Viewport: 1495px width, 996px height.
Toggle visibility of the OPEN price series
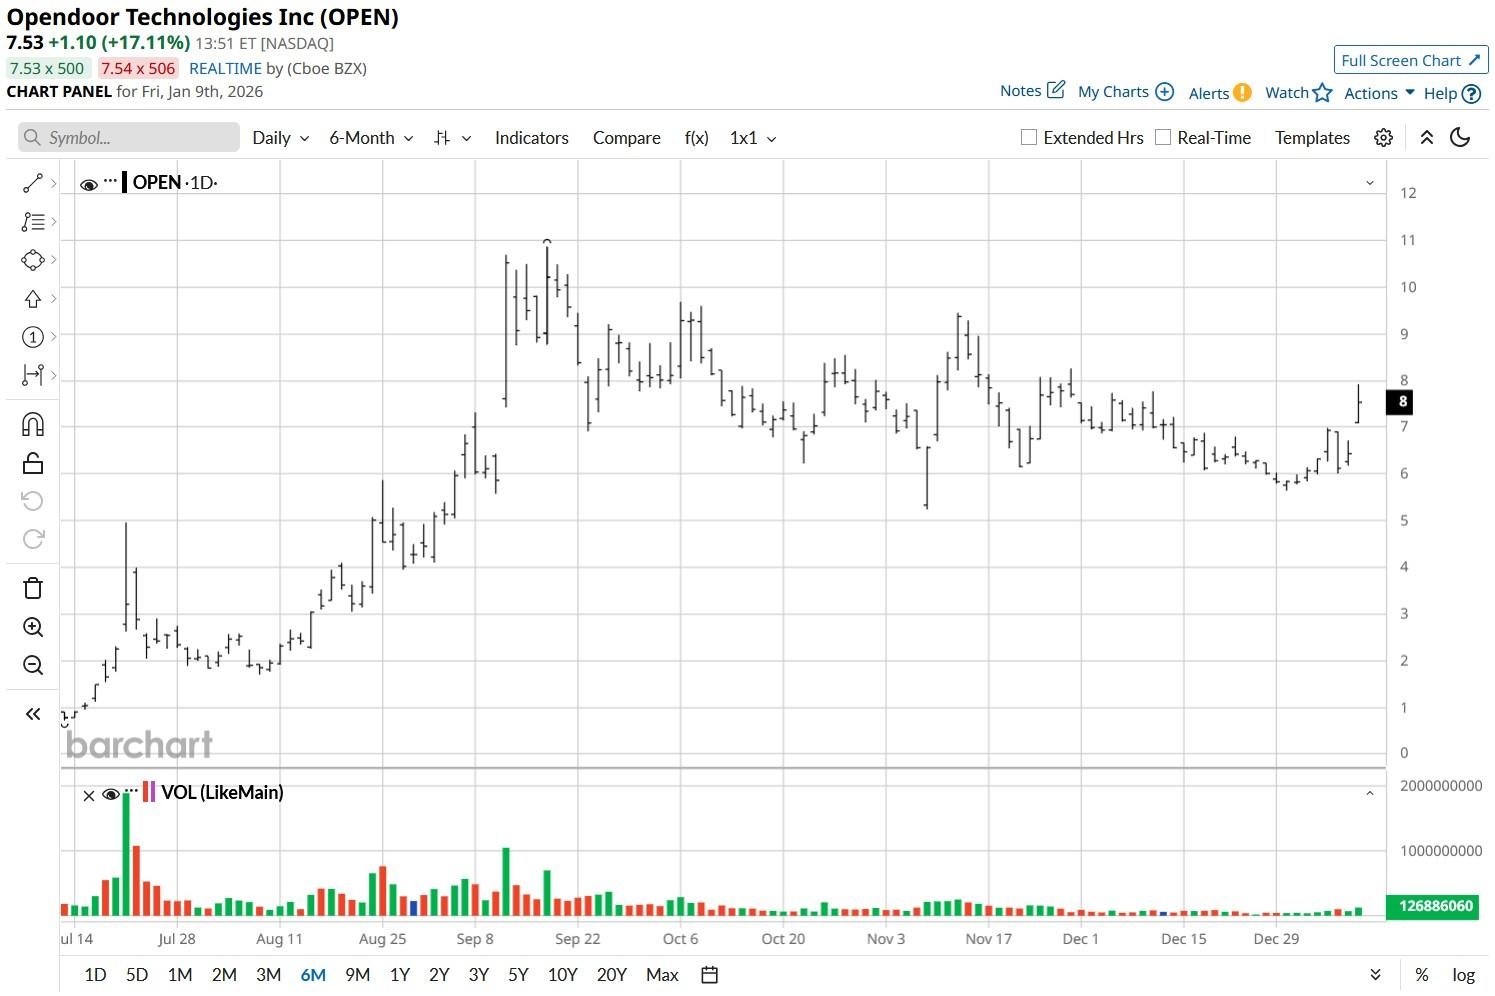tap(89, 184)
